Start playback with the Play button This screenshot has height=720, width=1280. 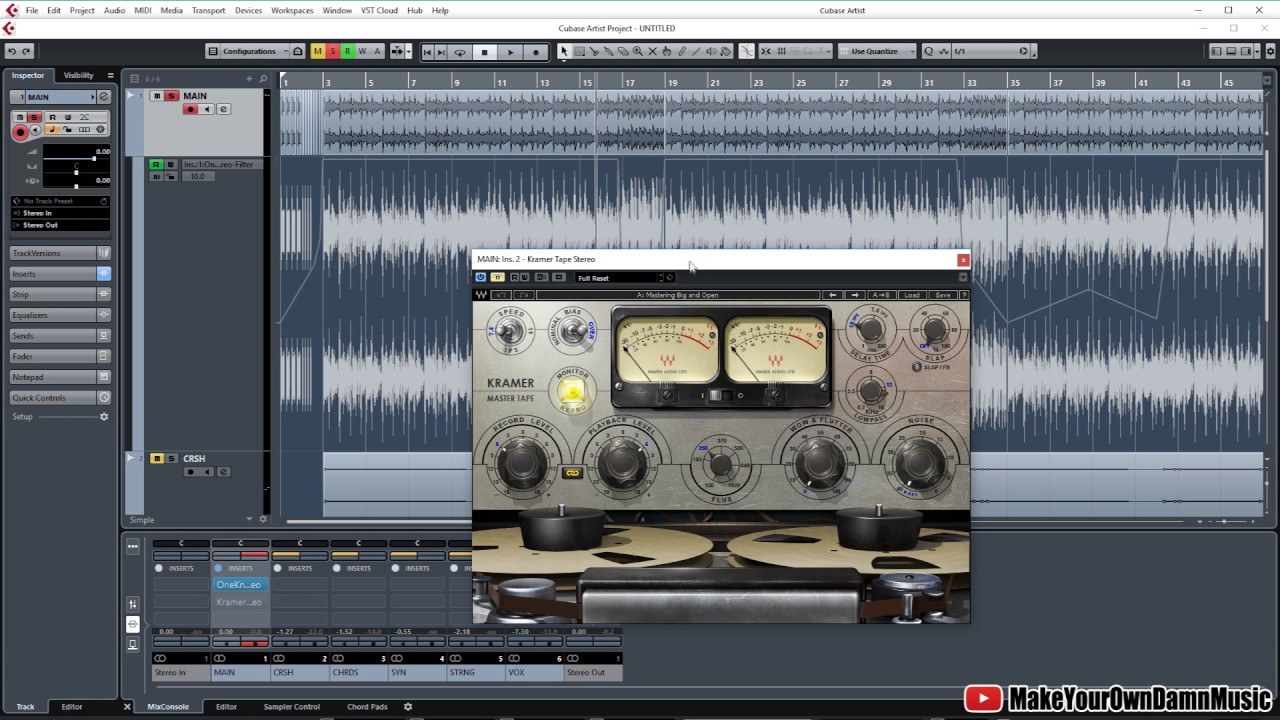tap(510, 52)
